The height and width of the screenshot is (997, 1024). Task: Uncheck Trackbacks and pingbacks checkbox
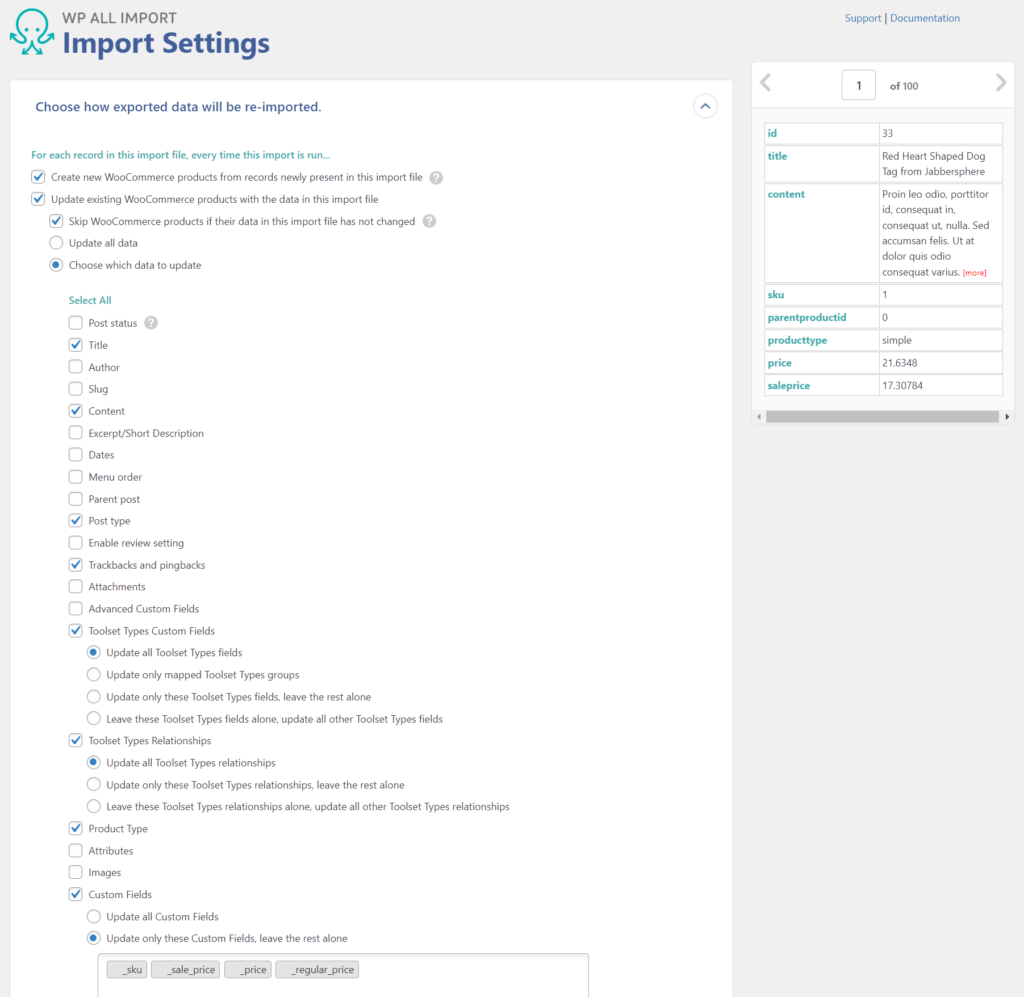pos(76,565)
